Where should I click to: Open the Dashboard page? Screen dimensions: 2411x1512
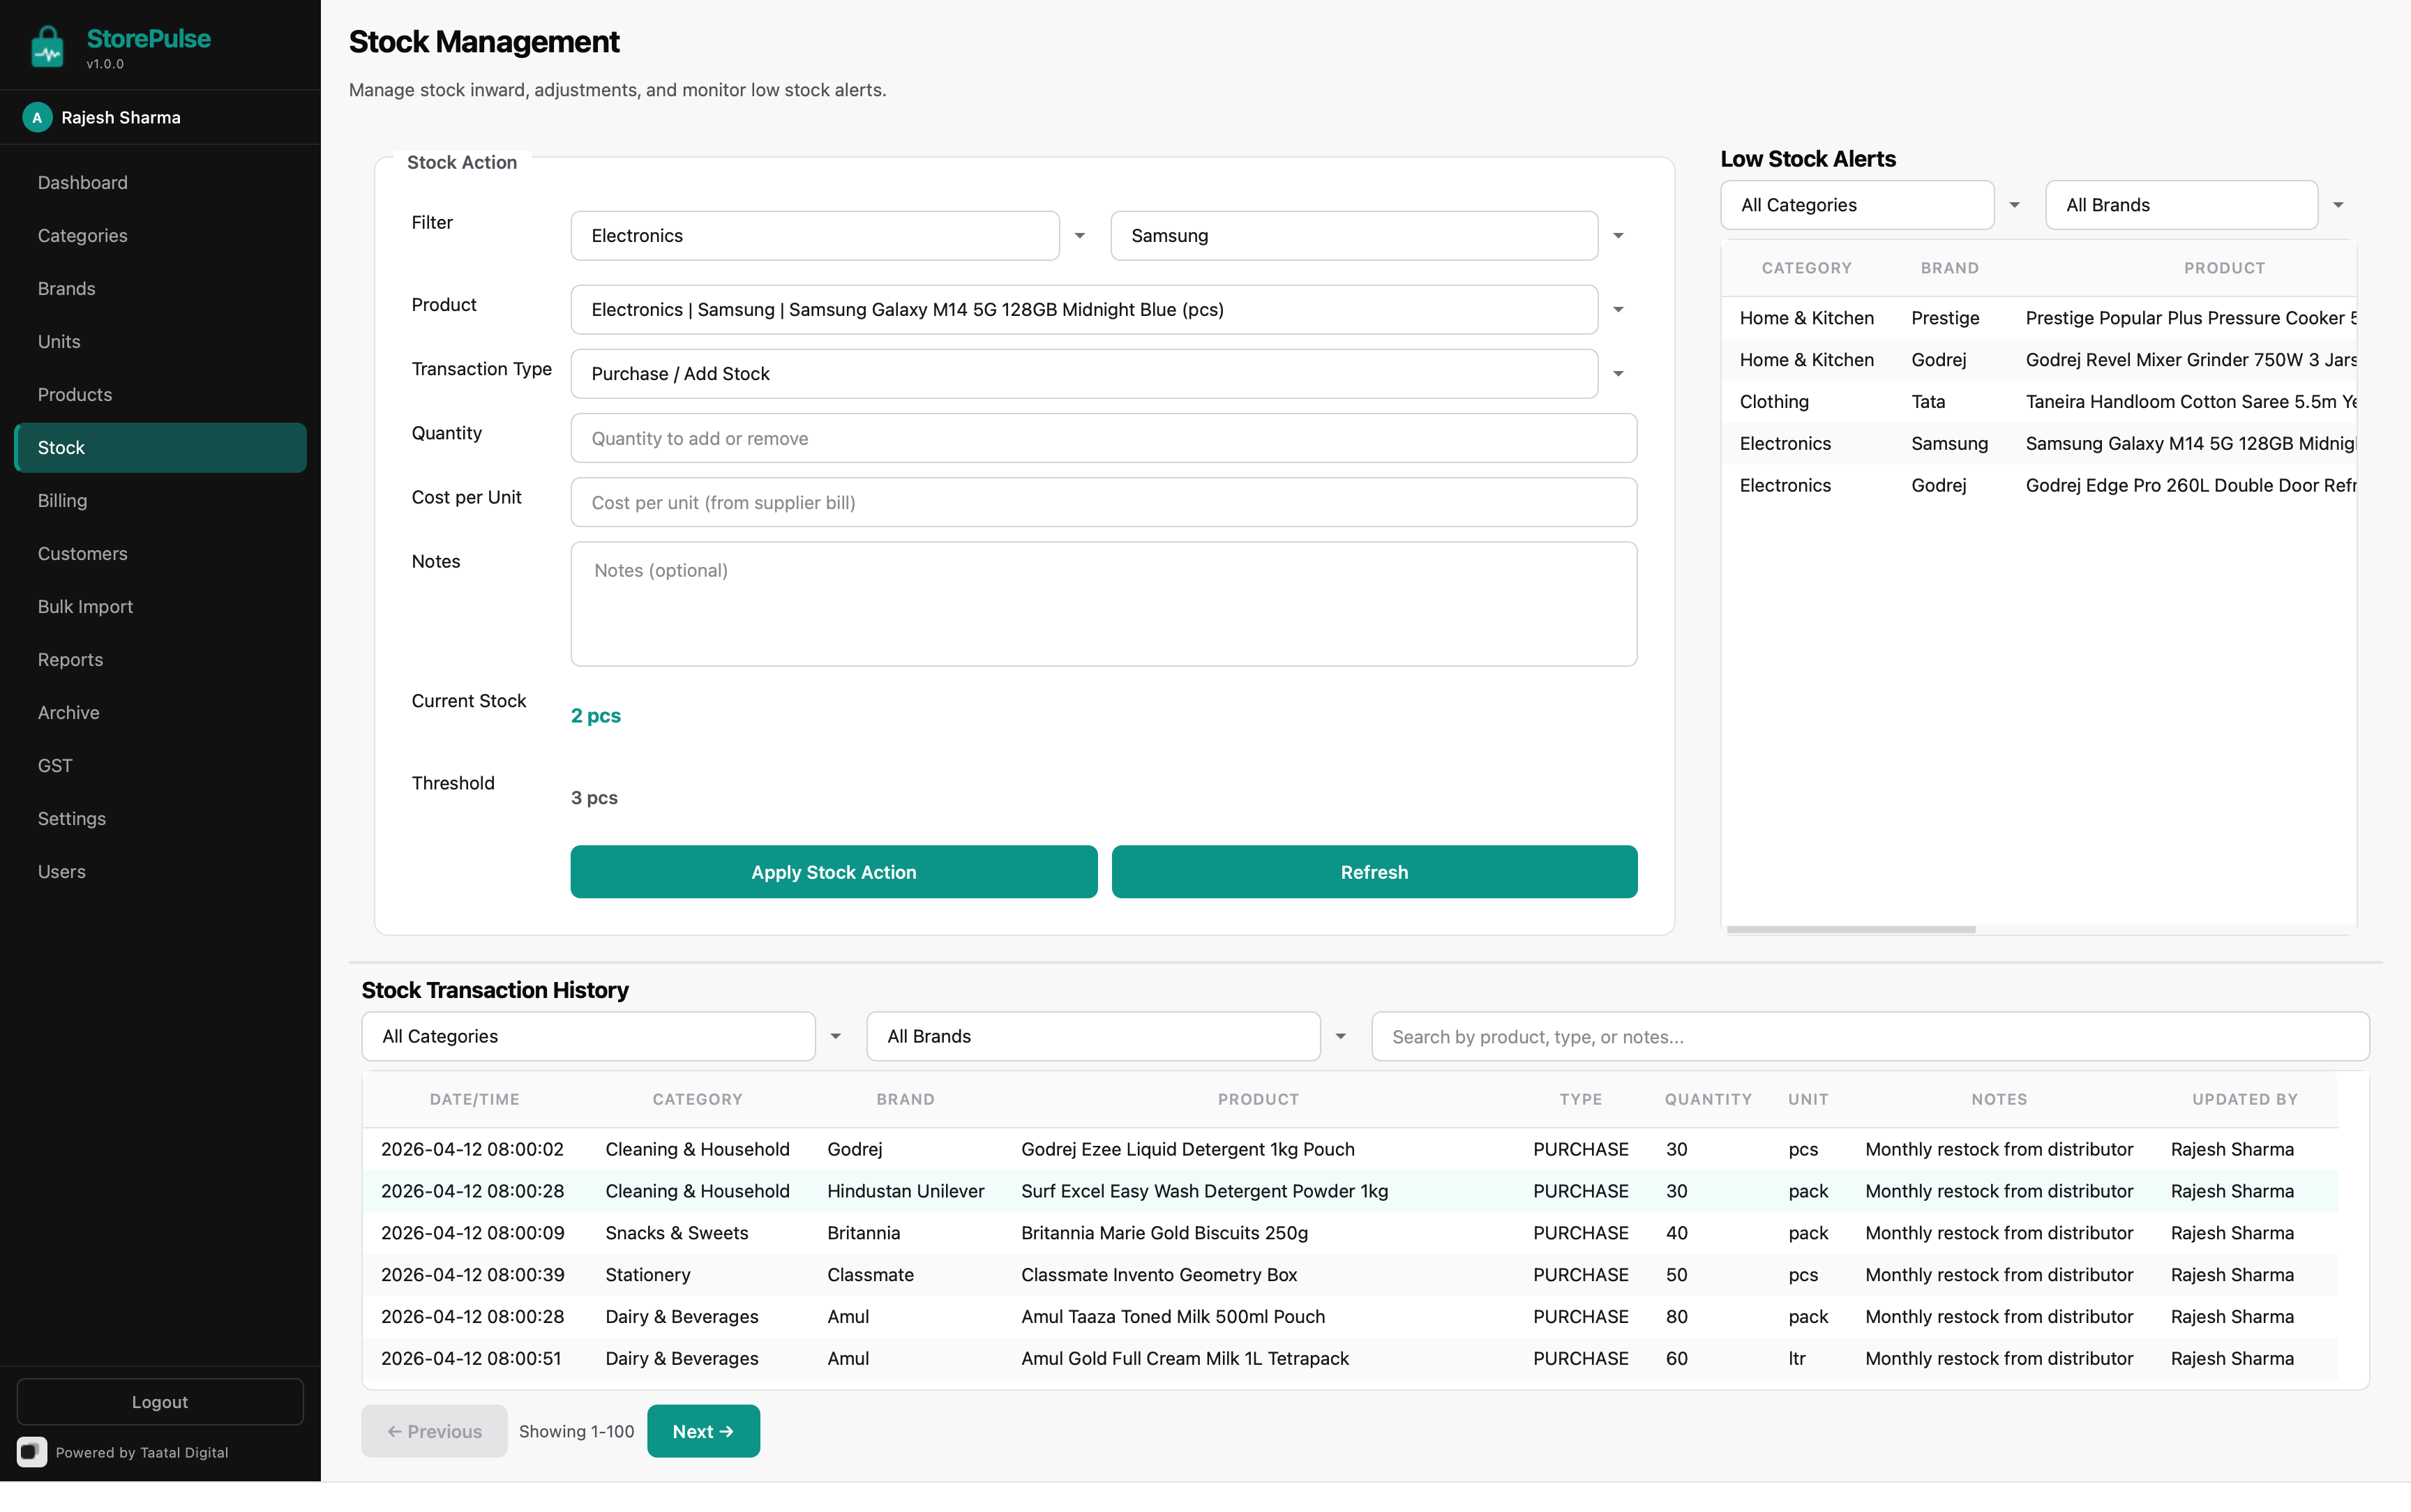click(x=160, y=182)
